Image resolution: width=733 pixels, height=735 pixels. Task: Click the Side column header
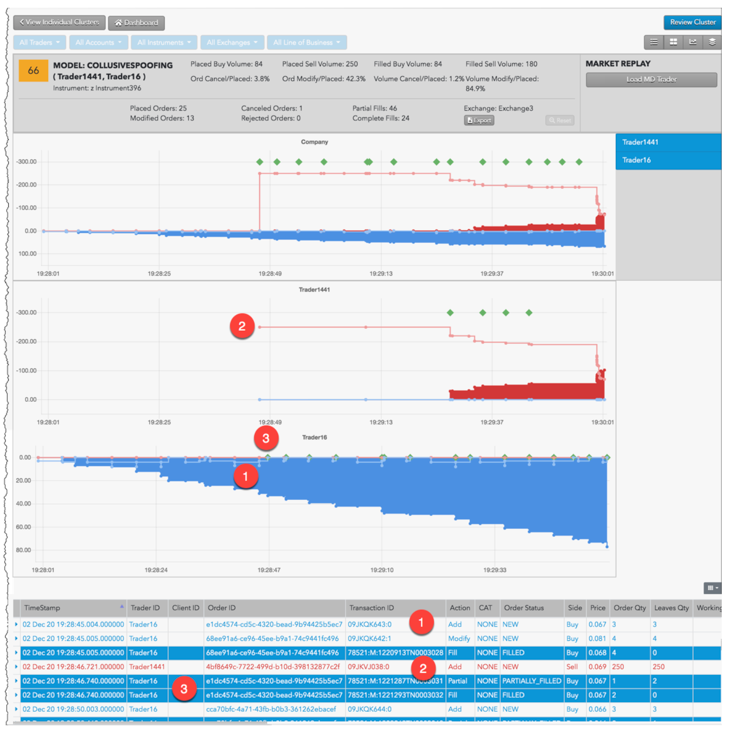click(x=575, y=608)
